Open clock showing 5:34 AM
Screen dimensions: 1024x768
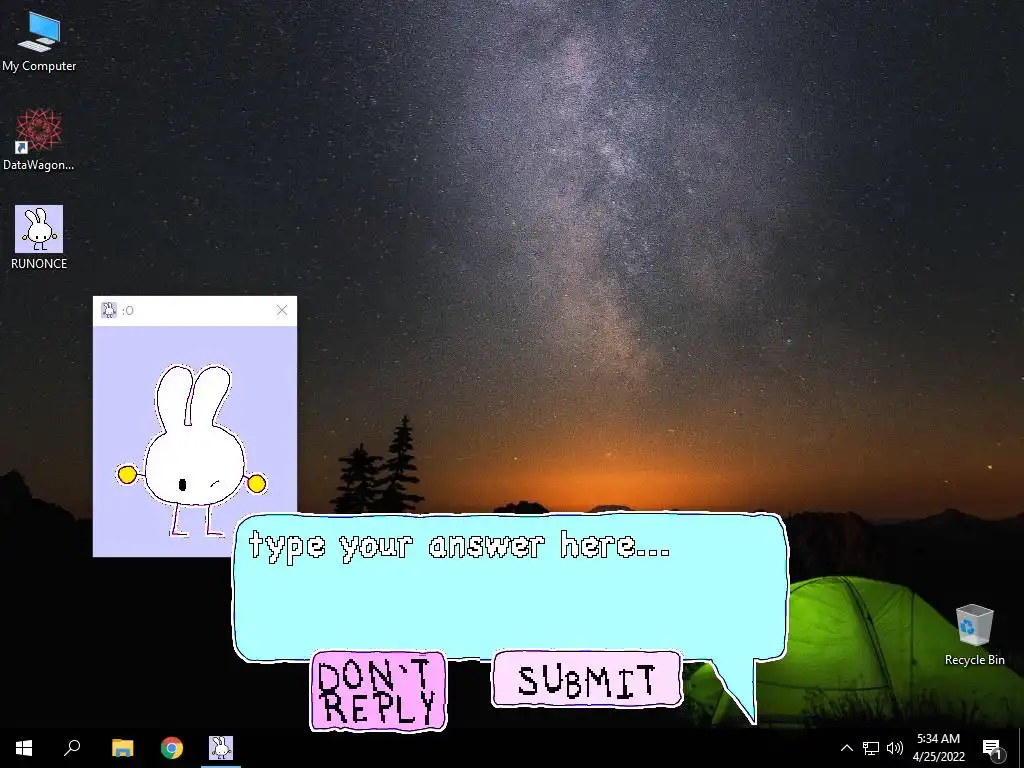click(x=938, y=748)
